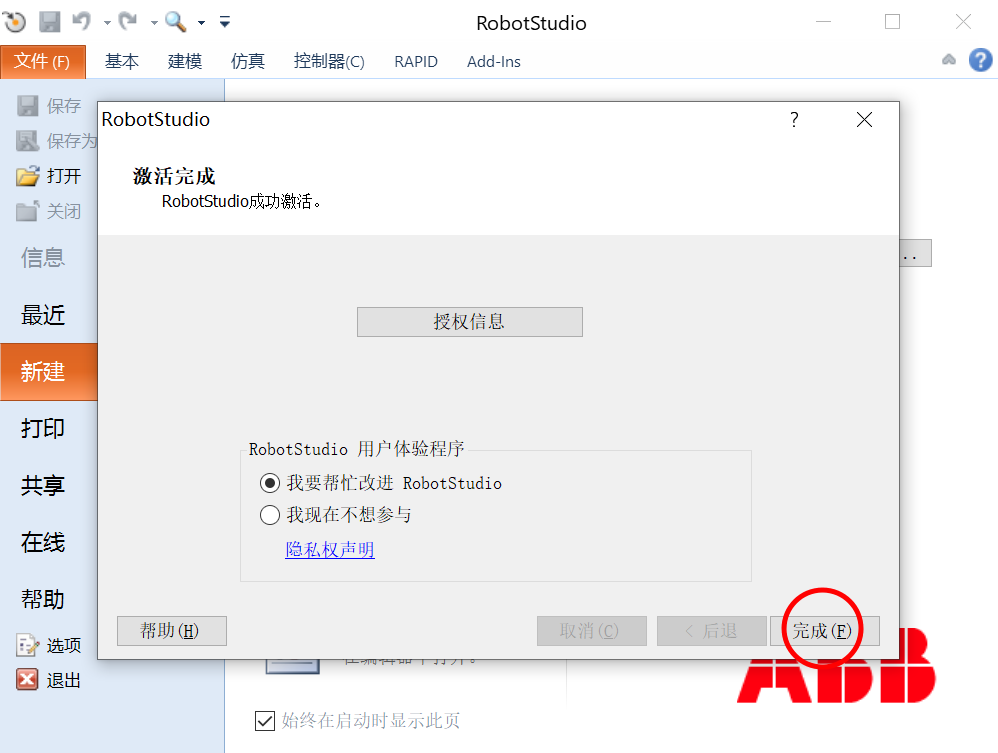Switch to the 基本 ribbon tab
Image resolution: width=998 pixels, height=753 pixels.
pos(122,62)
